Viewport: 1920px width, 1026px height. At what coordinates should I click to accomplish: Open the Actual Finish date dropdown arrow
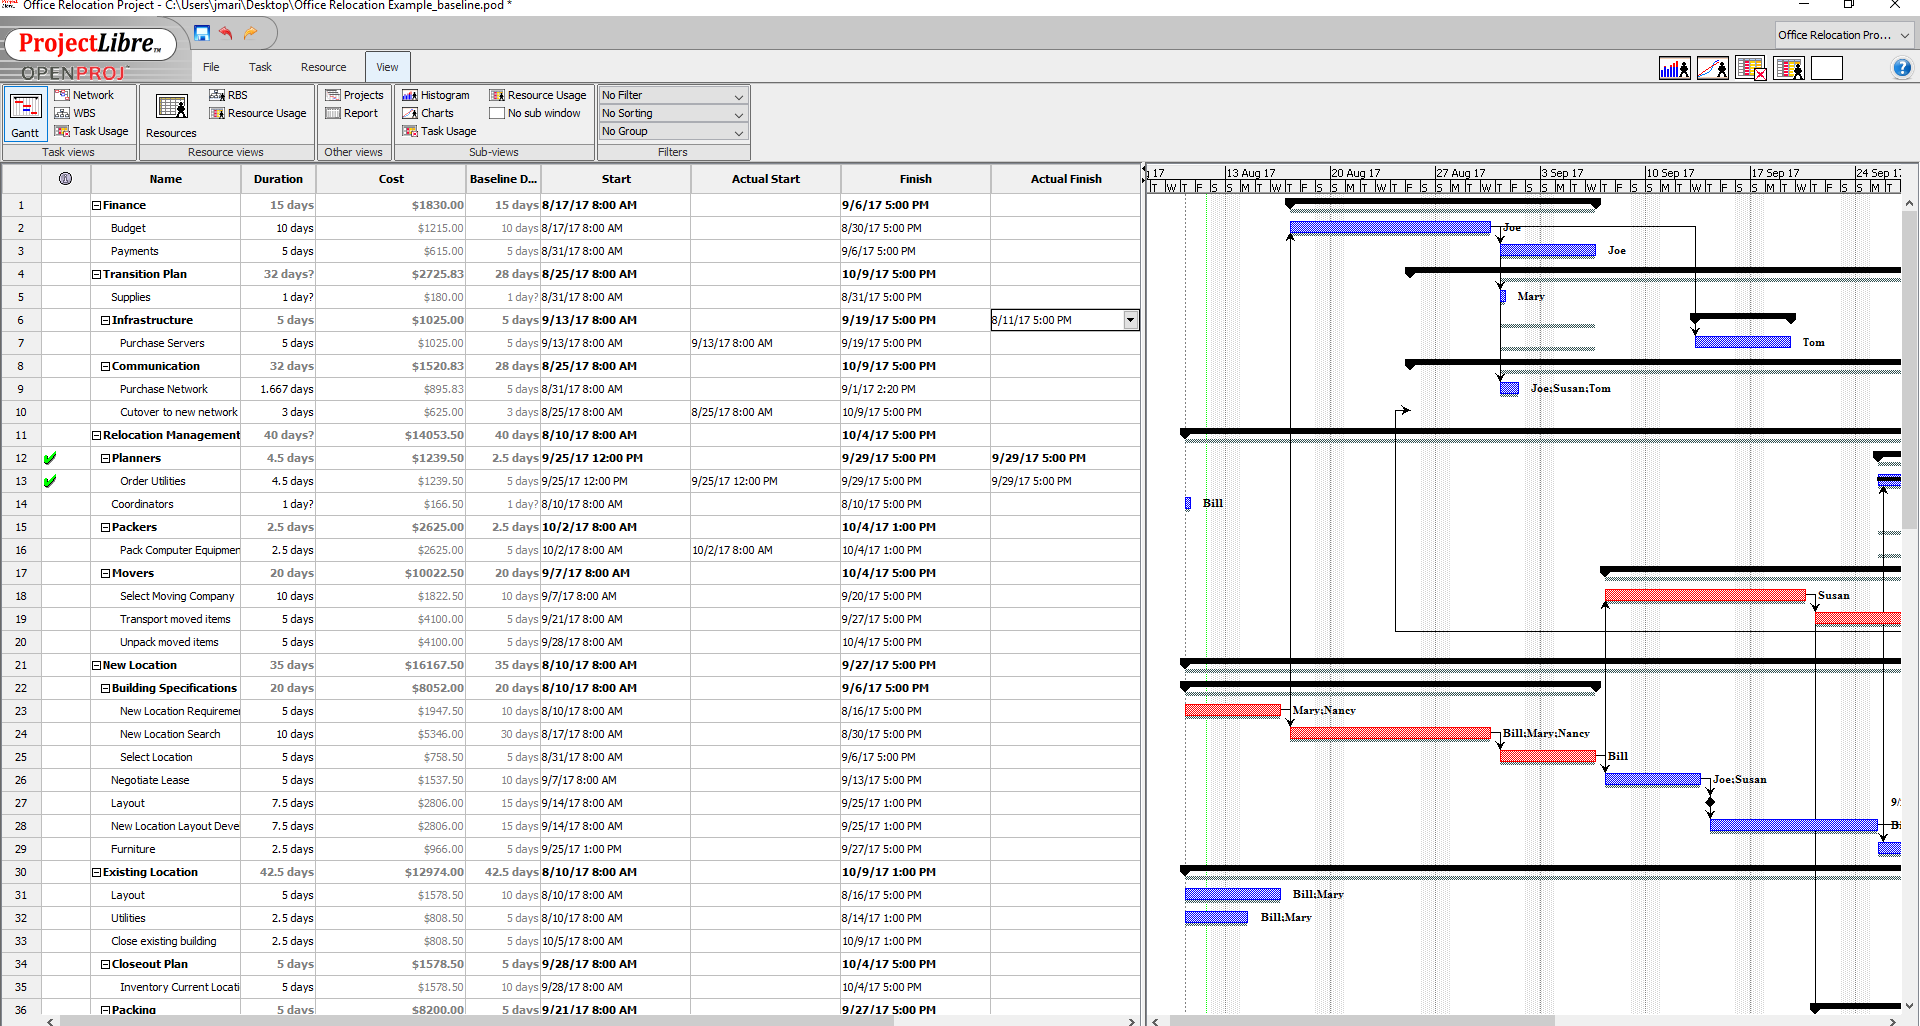1130,320
